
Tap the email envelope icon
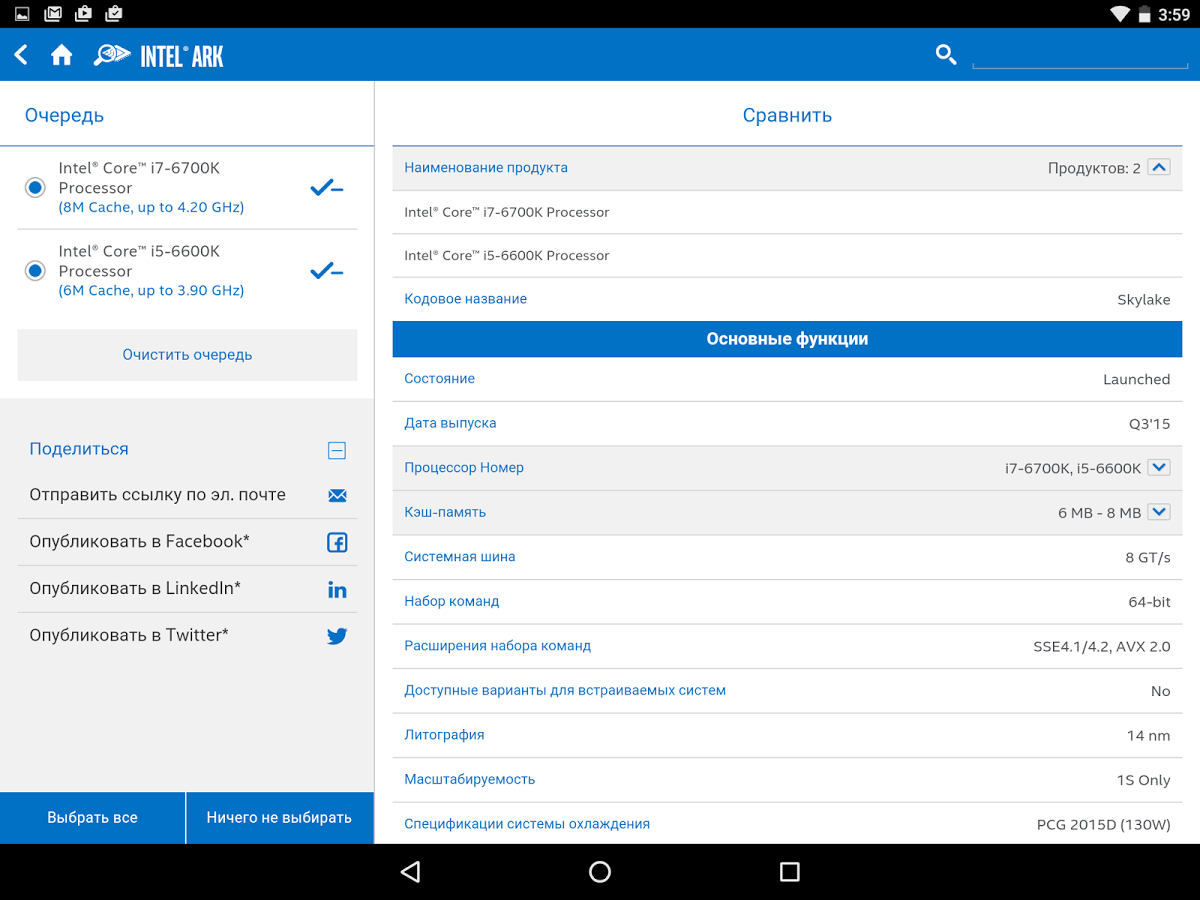click(x=337, y=495)
